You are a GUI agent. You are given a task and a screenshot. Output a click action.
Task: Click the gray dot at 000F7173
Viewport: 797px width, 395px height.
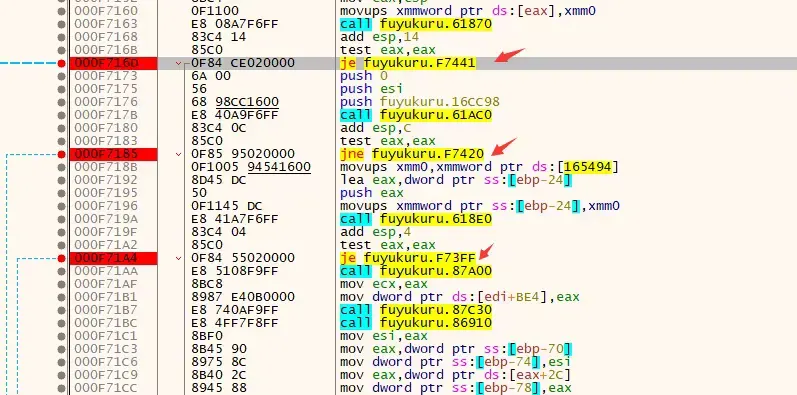coord(62,76)
